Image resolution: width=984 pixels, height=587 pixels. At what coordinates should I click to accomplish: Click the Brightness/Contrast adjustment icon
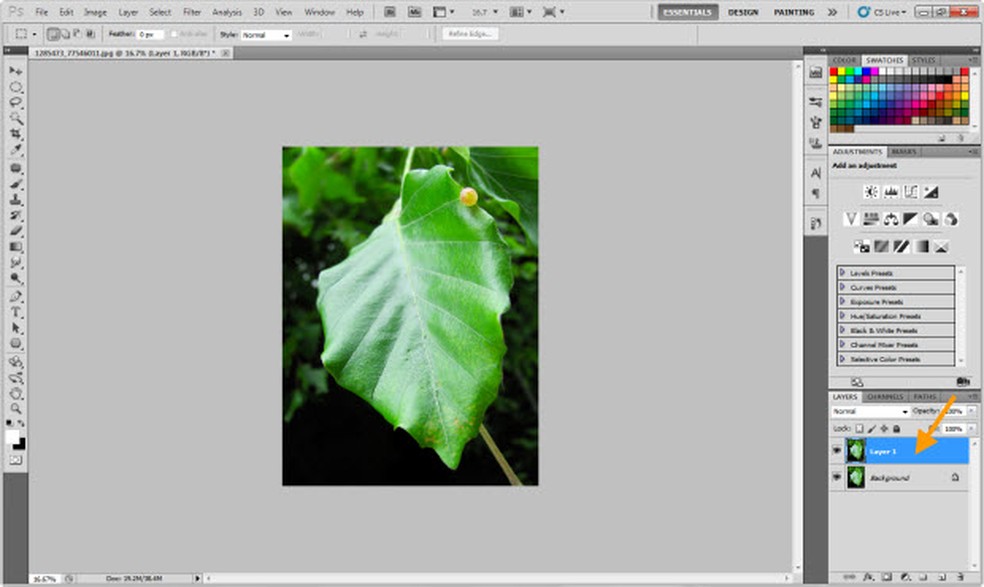[871, 192]
